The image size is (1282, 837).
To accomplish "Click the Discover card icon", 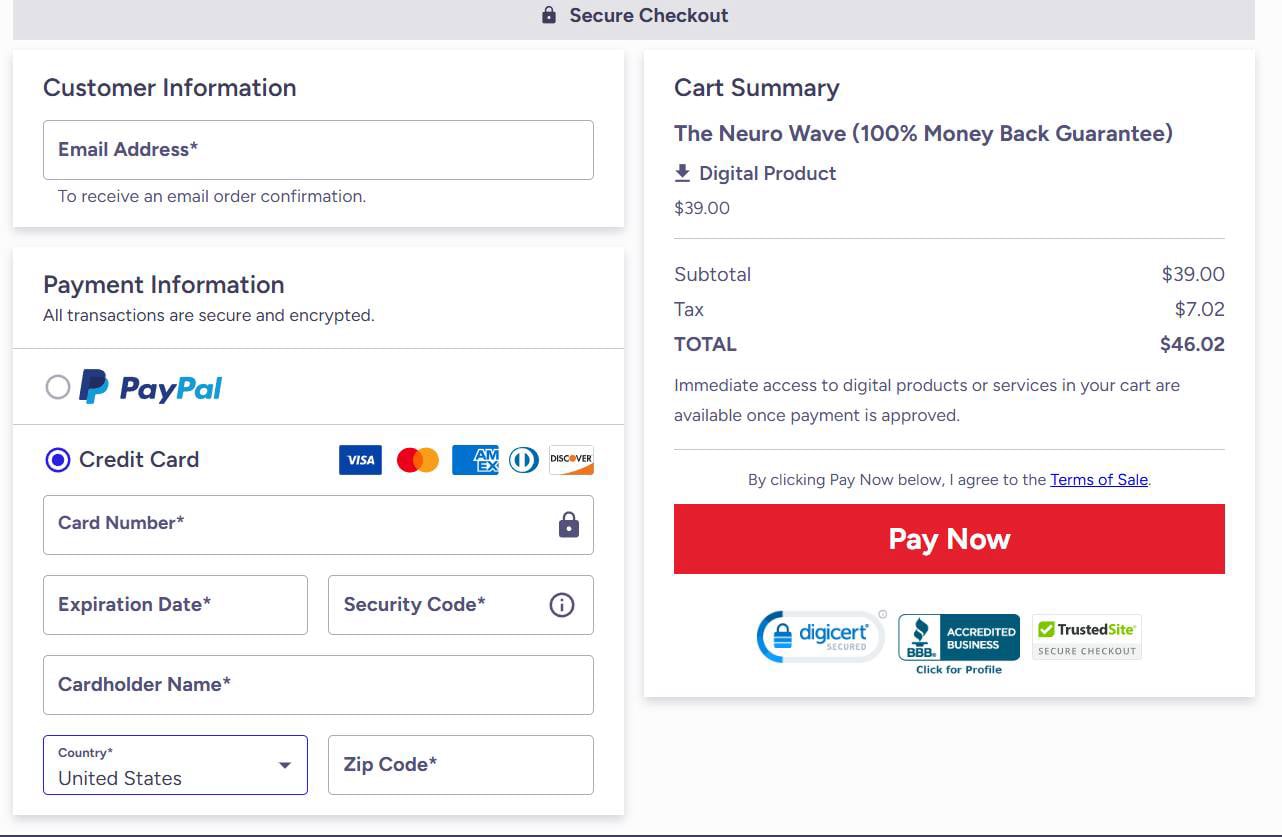I will [570, 460].
